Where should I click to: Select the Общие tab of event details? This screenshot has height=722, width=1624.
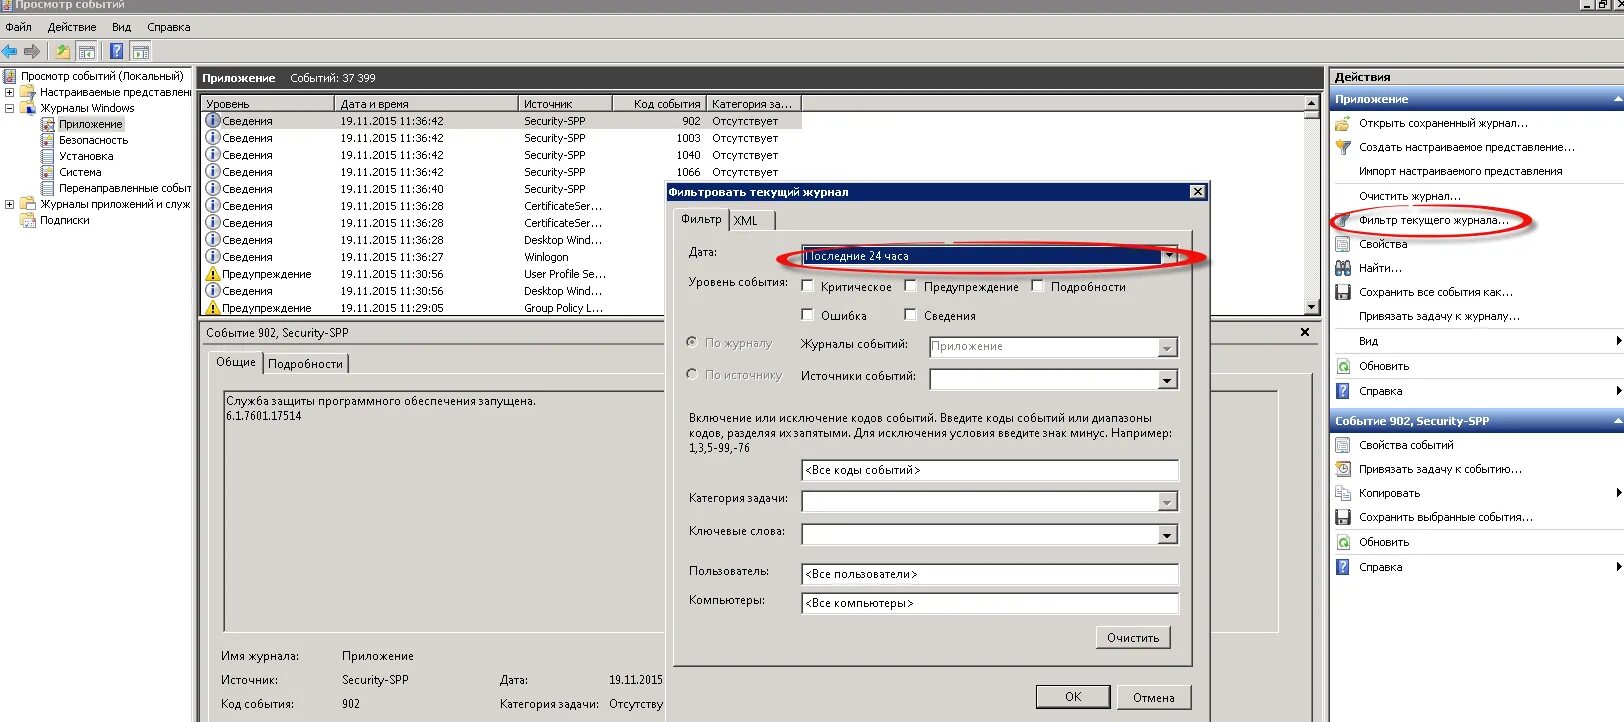pos(236,362)
